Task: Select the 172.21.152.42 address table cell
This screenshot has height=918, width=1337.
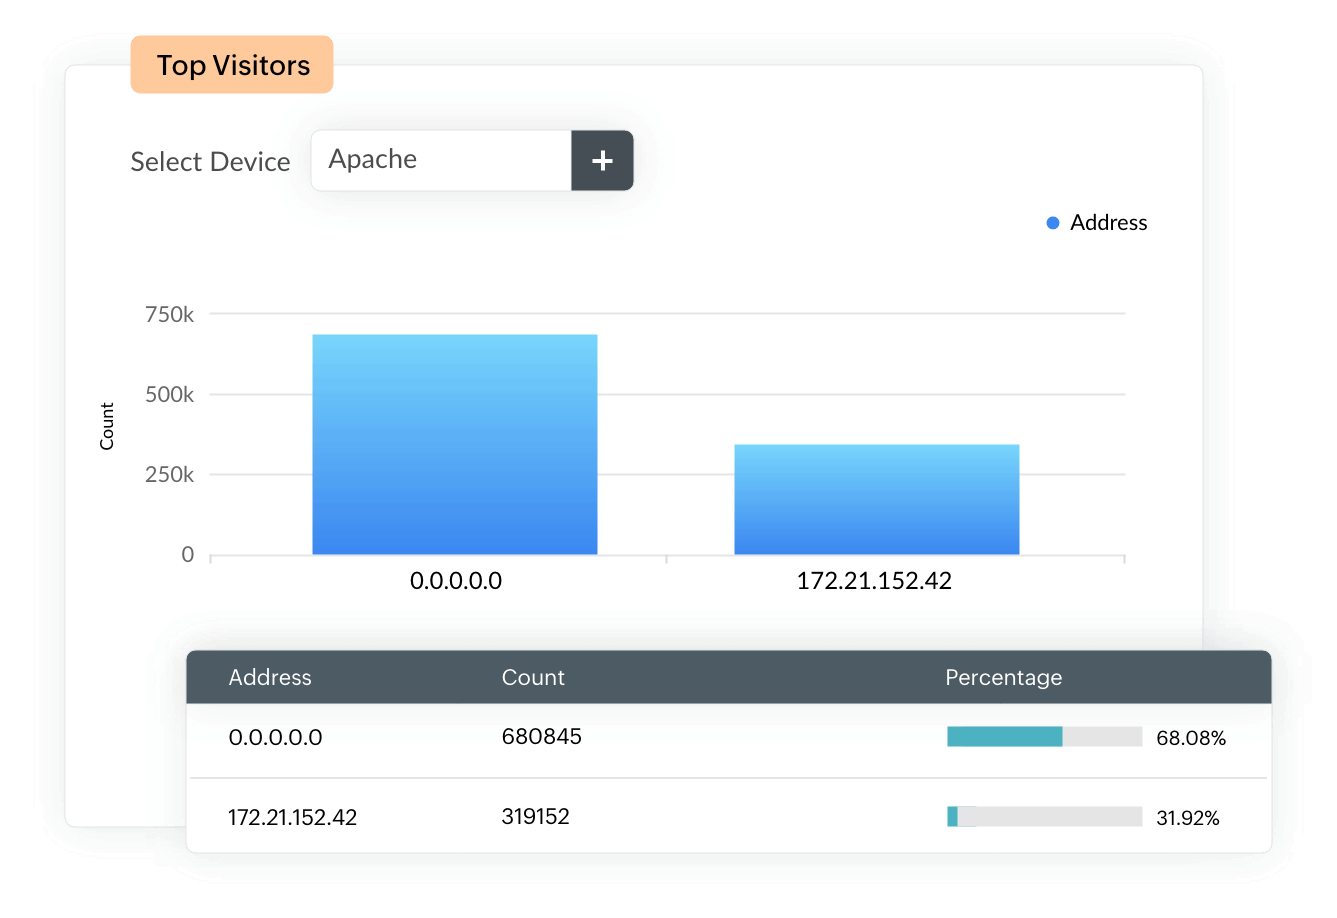Action: 292,817
